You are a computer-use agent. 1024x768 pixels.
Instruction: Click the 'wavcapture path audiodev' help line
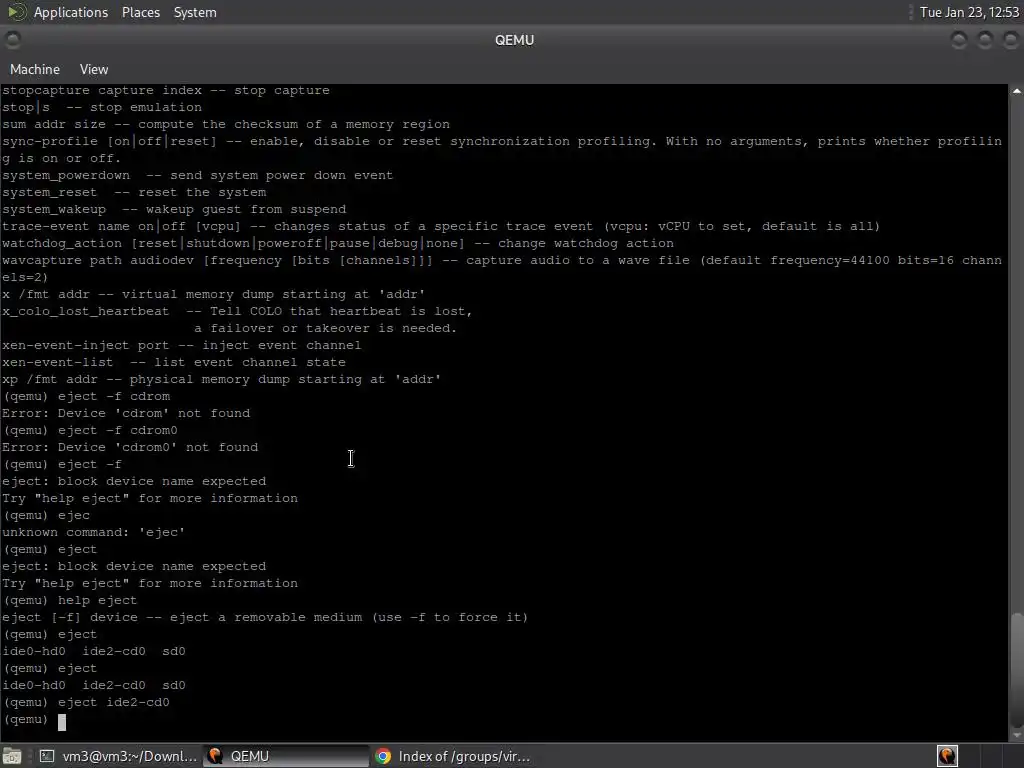502,269
